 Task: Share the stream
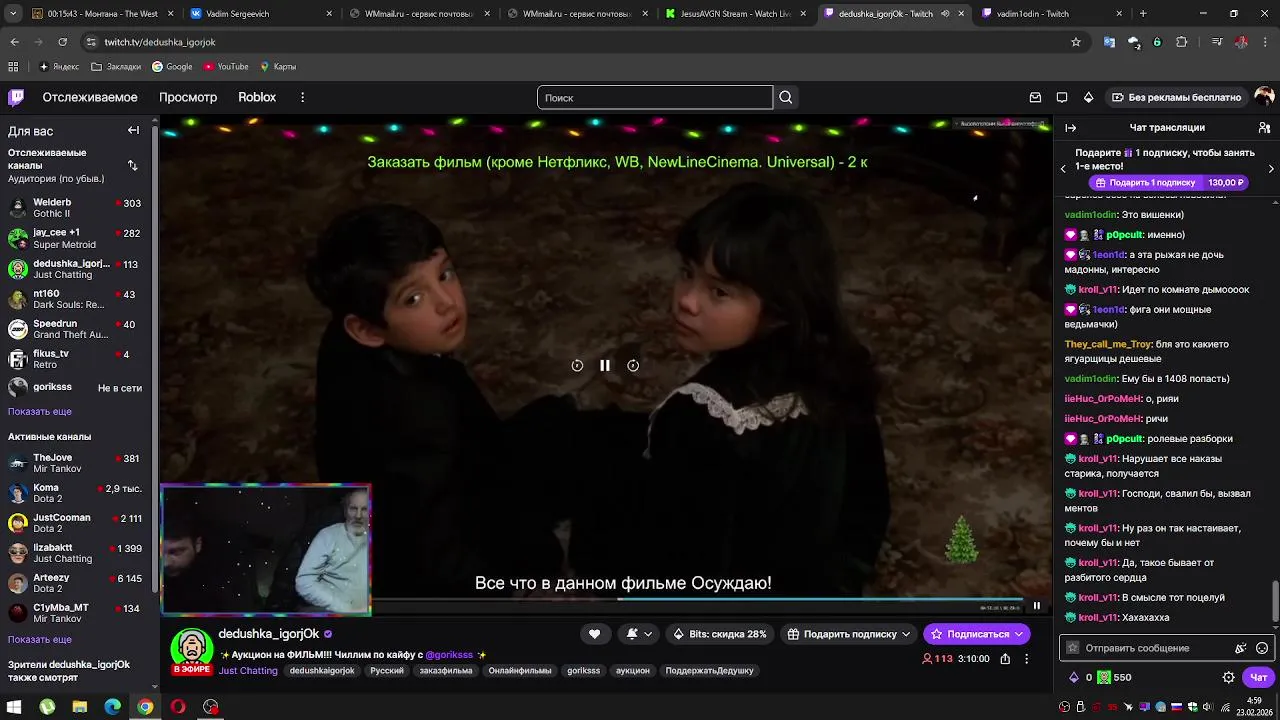pyautogui.click(x=1005, y=659)
